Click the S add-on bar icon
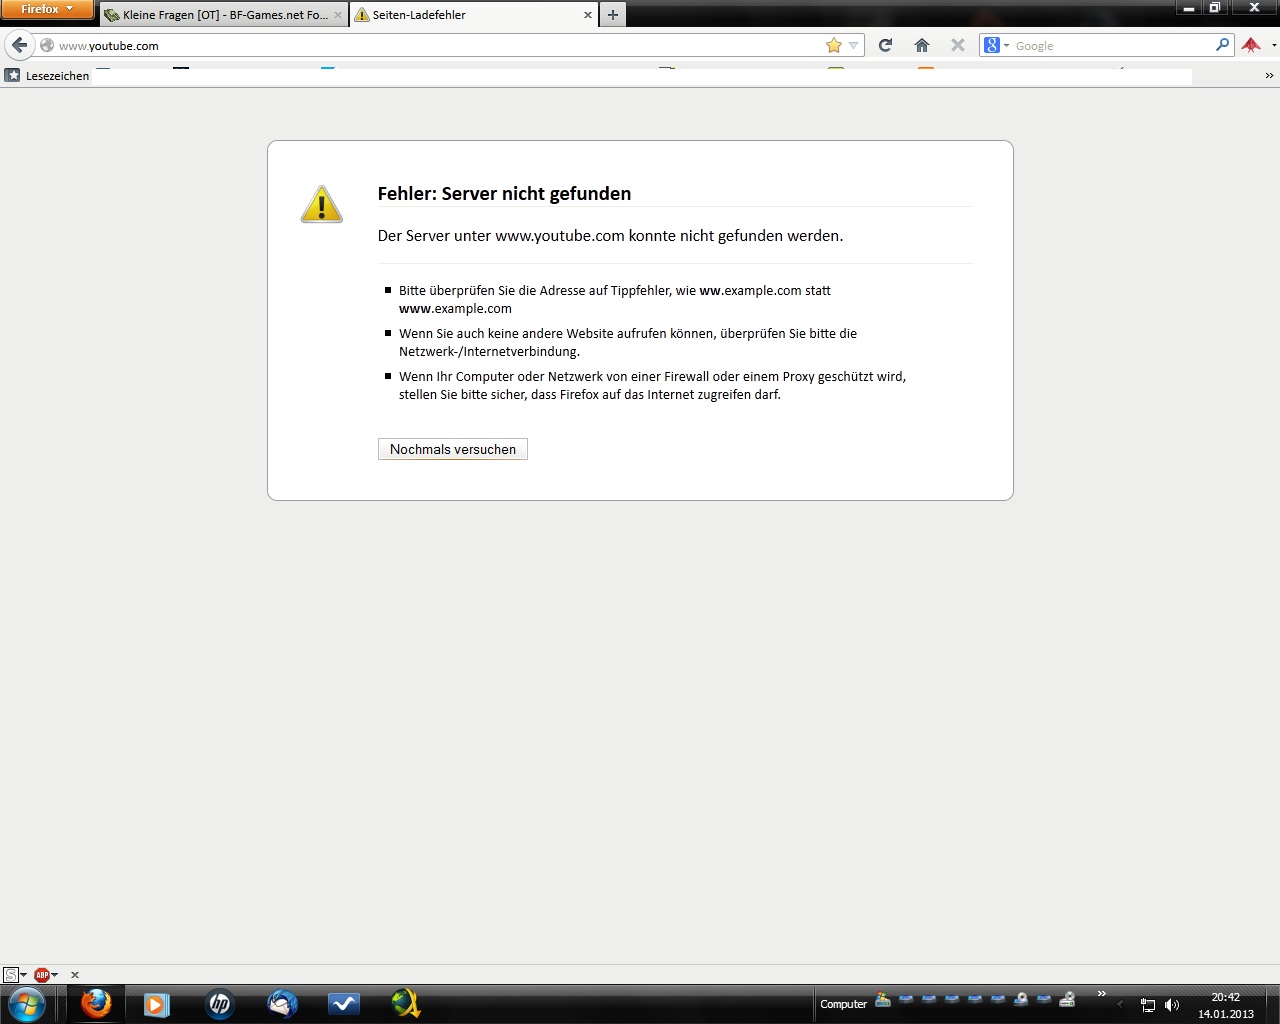 pos(11,974)
